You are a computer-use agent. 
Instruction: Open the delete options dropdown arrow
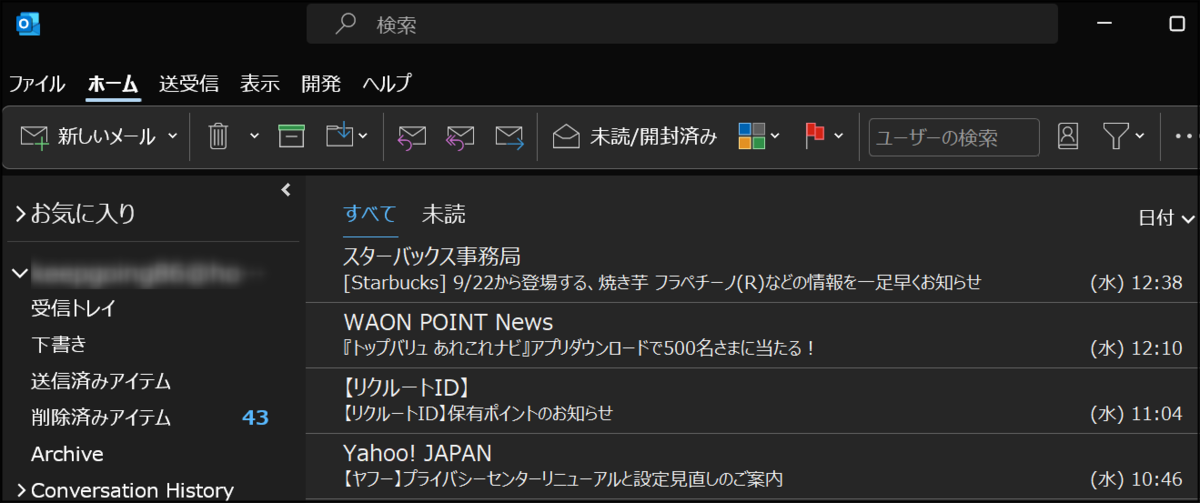coord(254,137)
